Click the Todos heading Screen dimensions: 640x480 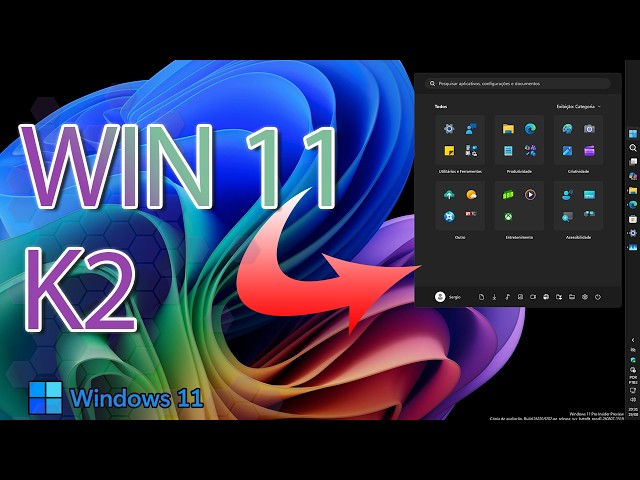(441, 107)
